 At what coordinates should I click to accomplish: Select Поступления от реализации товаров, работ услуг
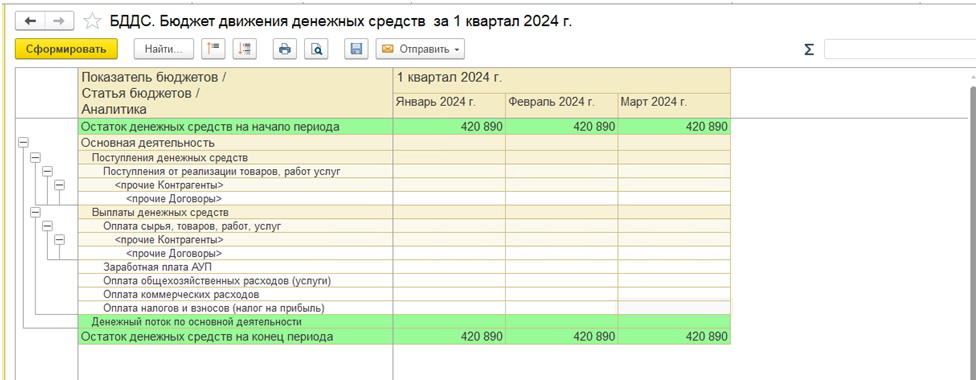tap(236, 171)
